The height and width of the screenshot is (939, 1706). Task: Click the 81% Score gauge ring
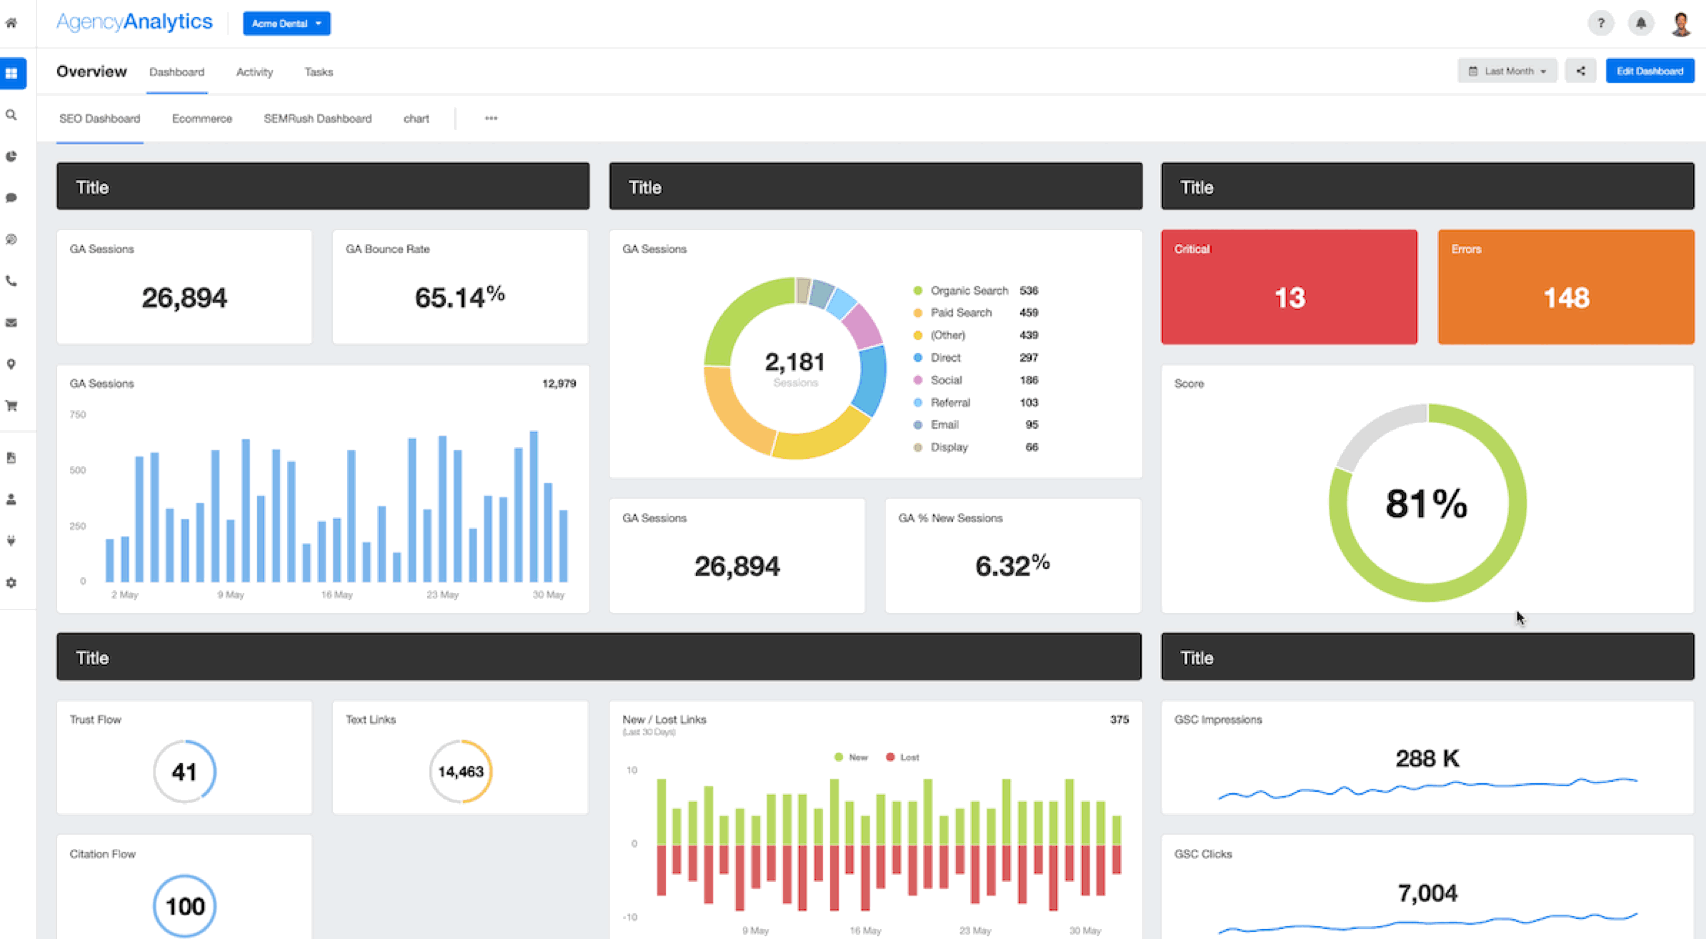point(1427,503)
